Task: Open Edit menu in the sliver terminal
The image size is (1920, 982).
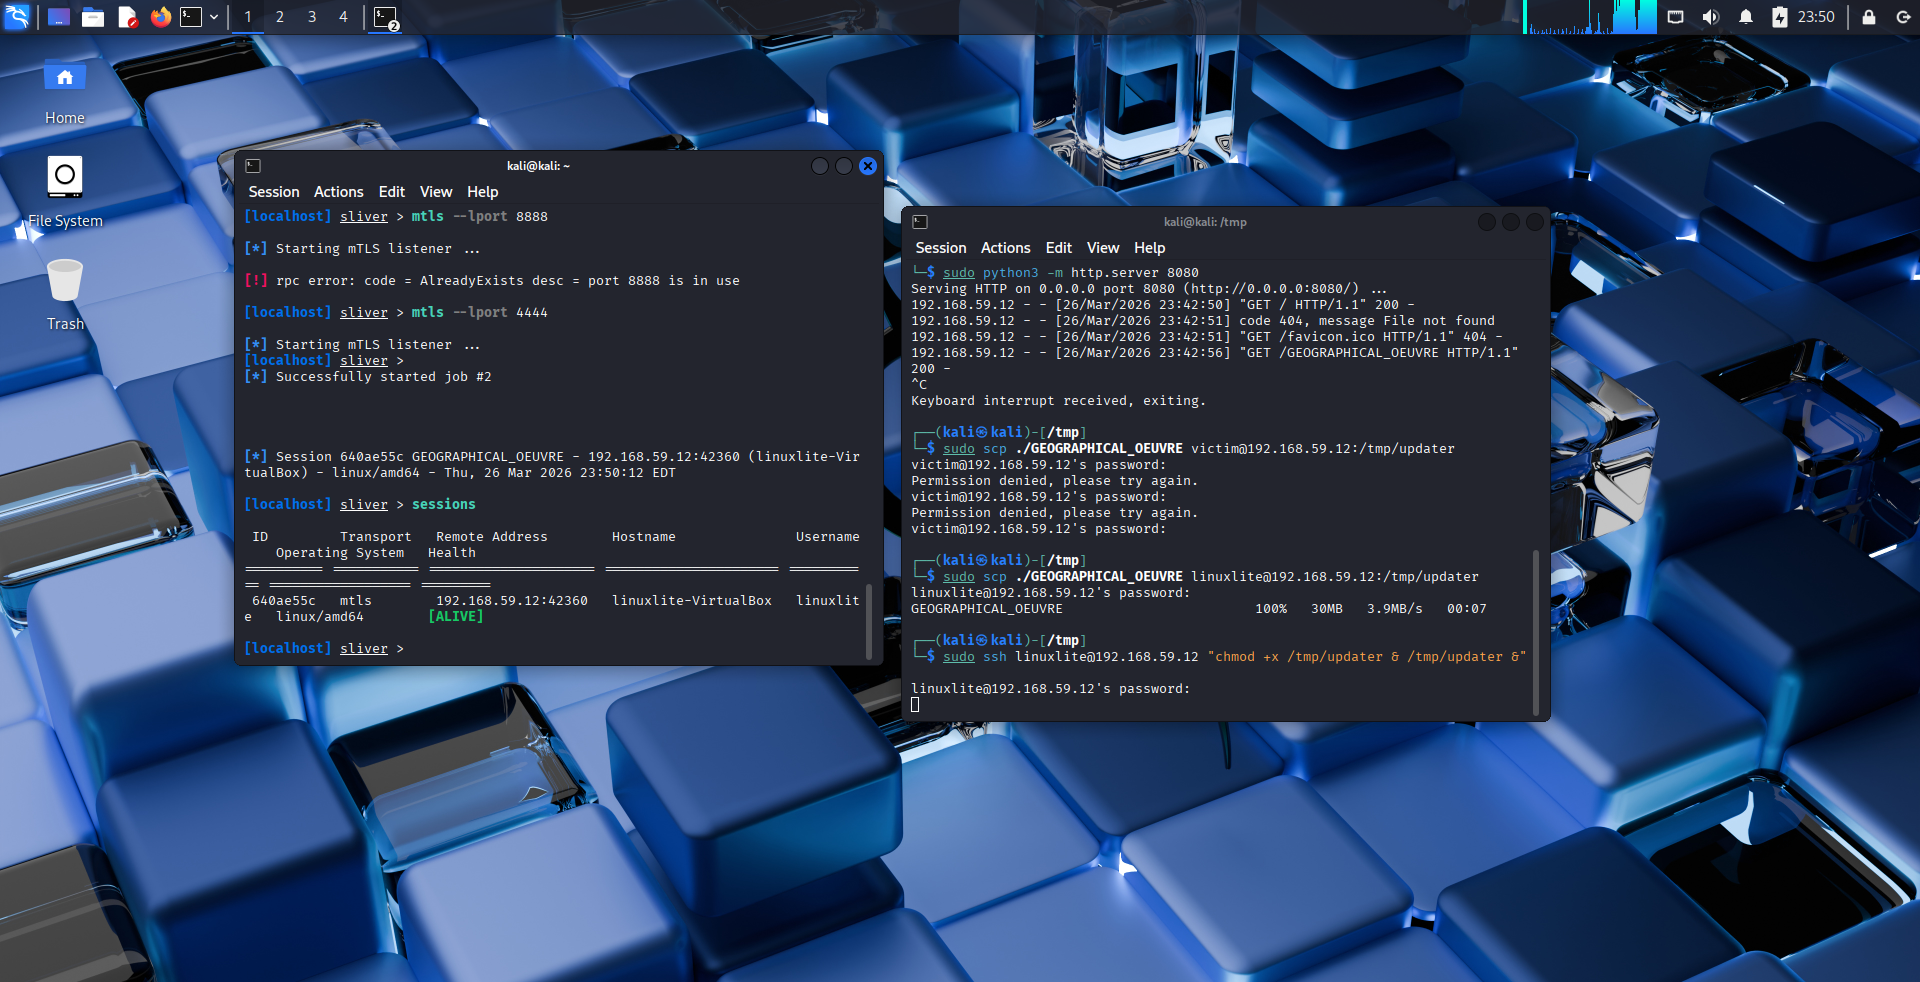Action: click(x=392, y=192)
